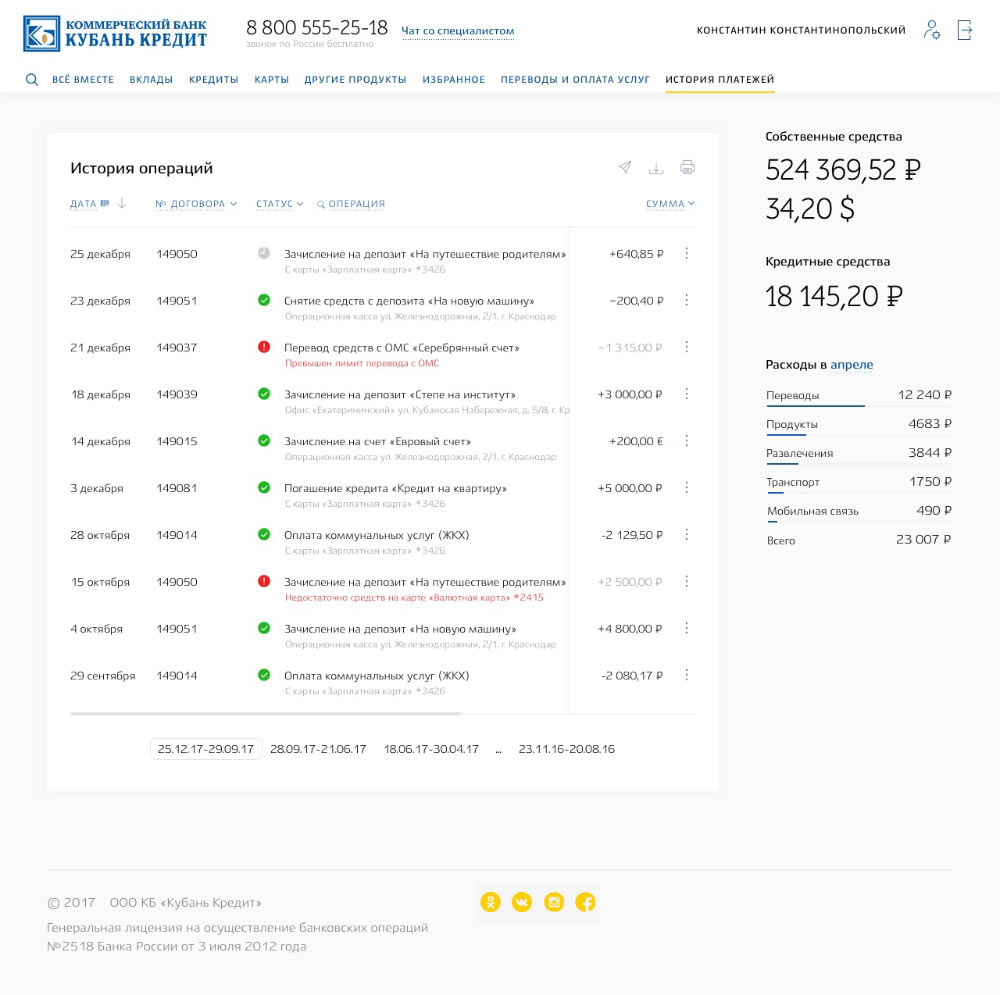Send operations history via paper plane icon
Image resolution: width=1000 pixels, height=995 pixels.
coord(625,167)
